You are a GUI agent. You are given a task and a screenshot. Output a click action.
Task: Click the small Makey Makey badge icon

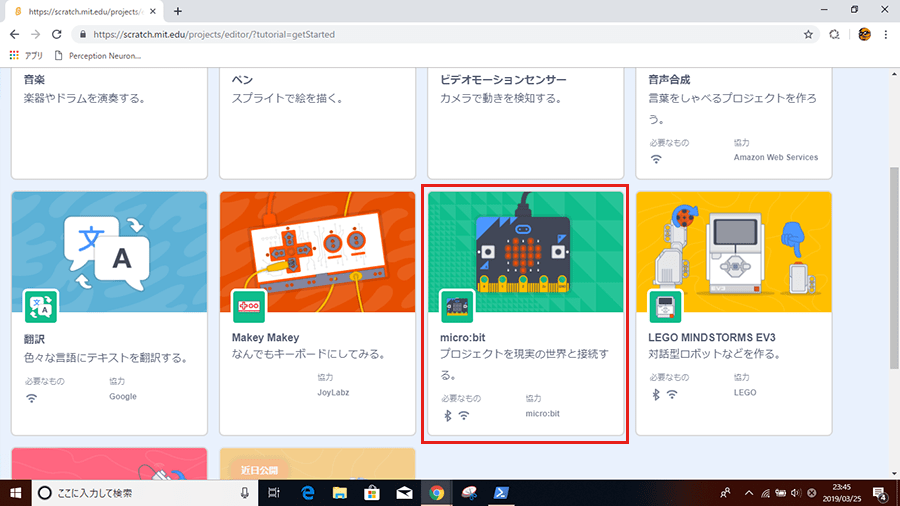coord(249,306)
